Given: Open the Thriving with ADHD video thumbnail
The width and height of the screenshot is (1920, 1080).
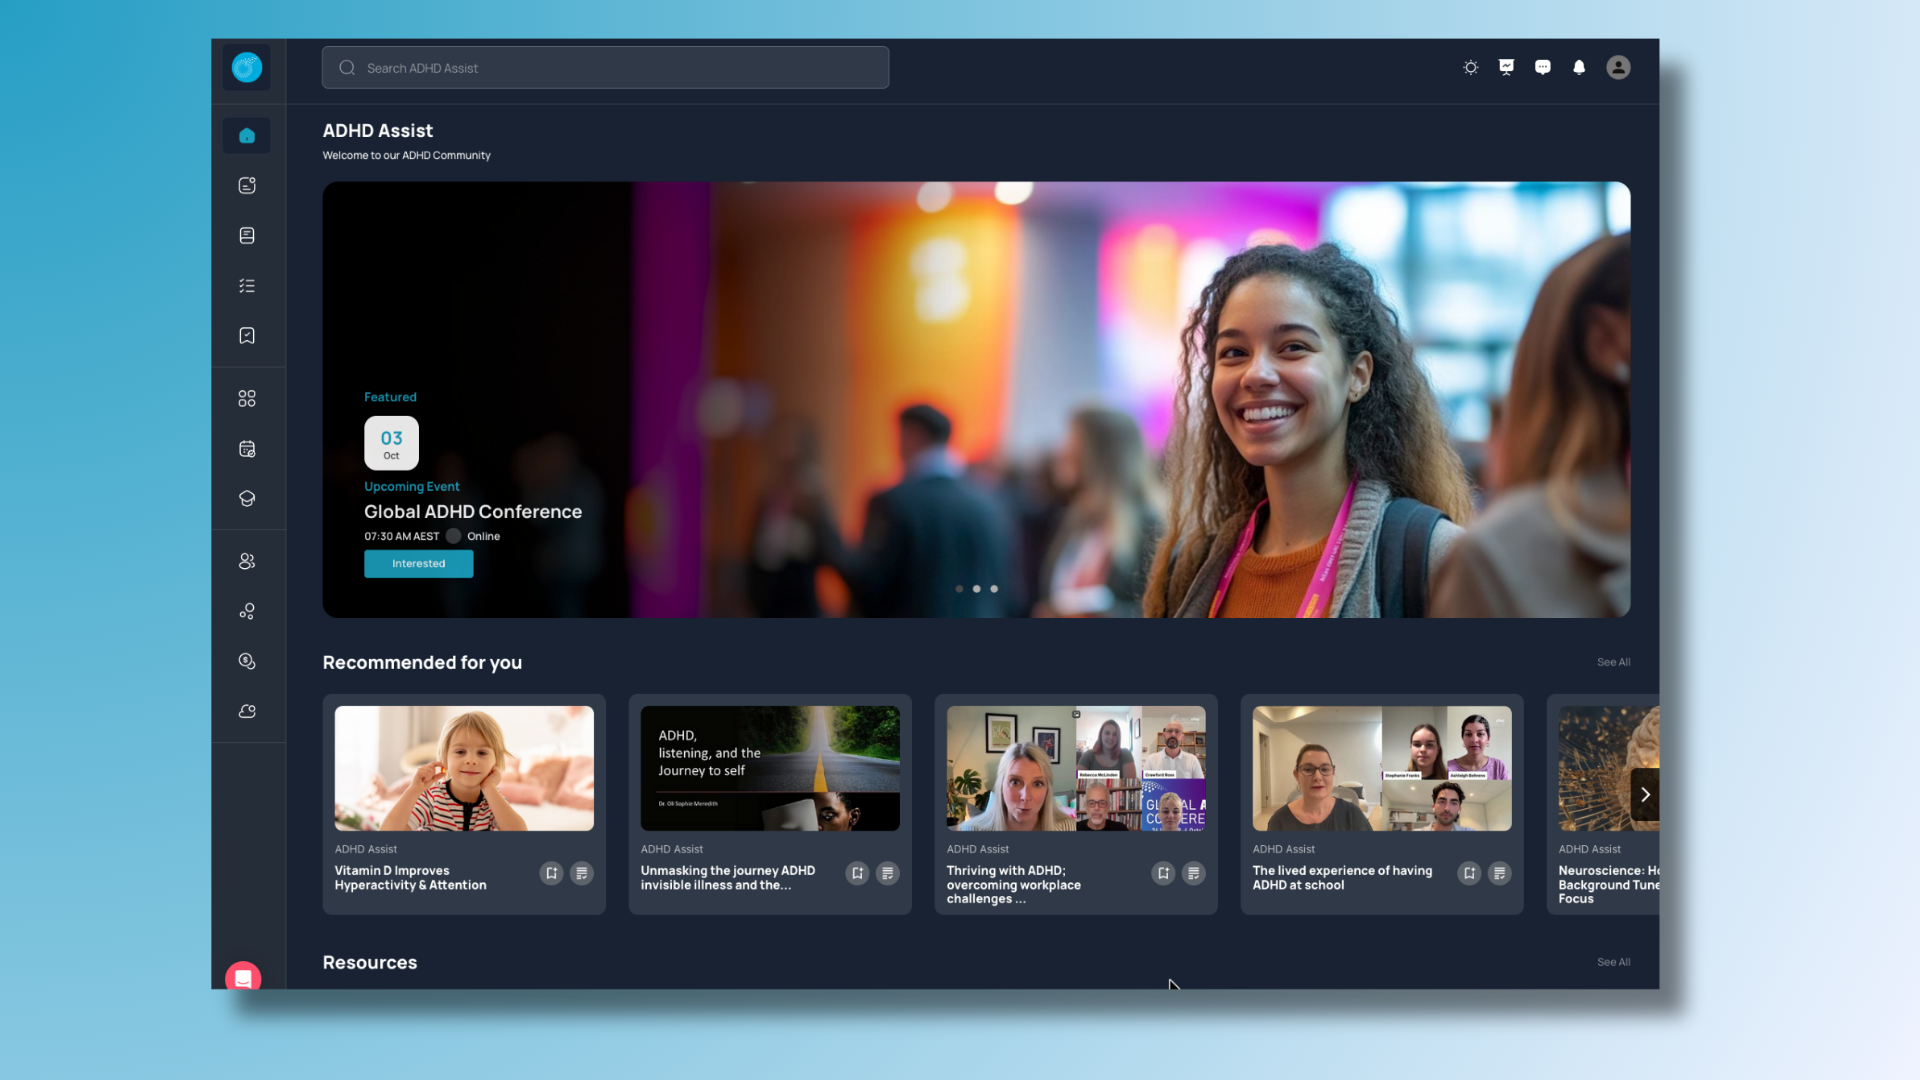Looking at the screenshot, I should coord(1076,769).
